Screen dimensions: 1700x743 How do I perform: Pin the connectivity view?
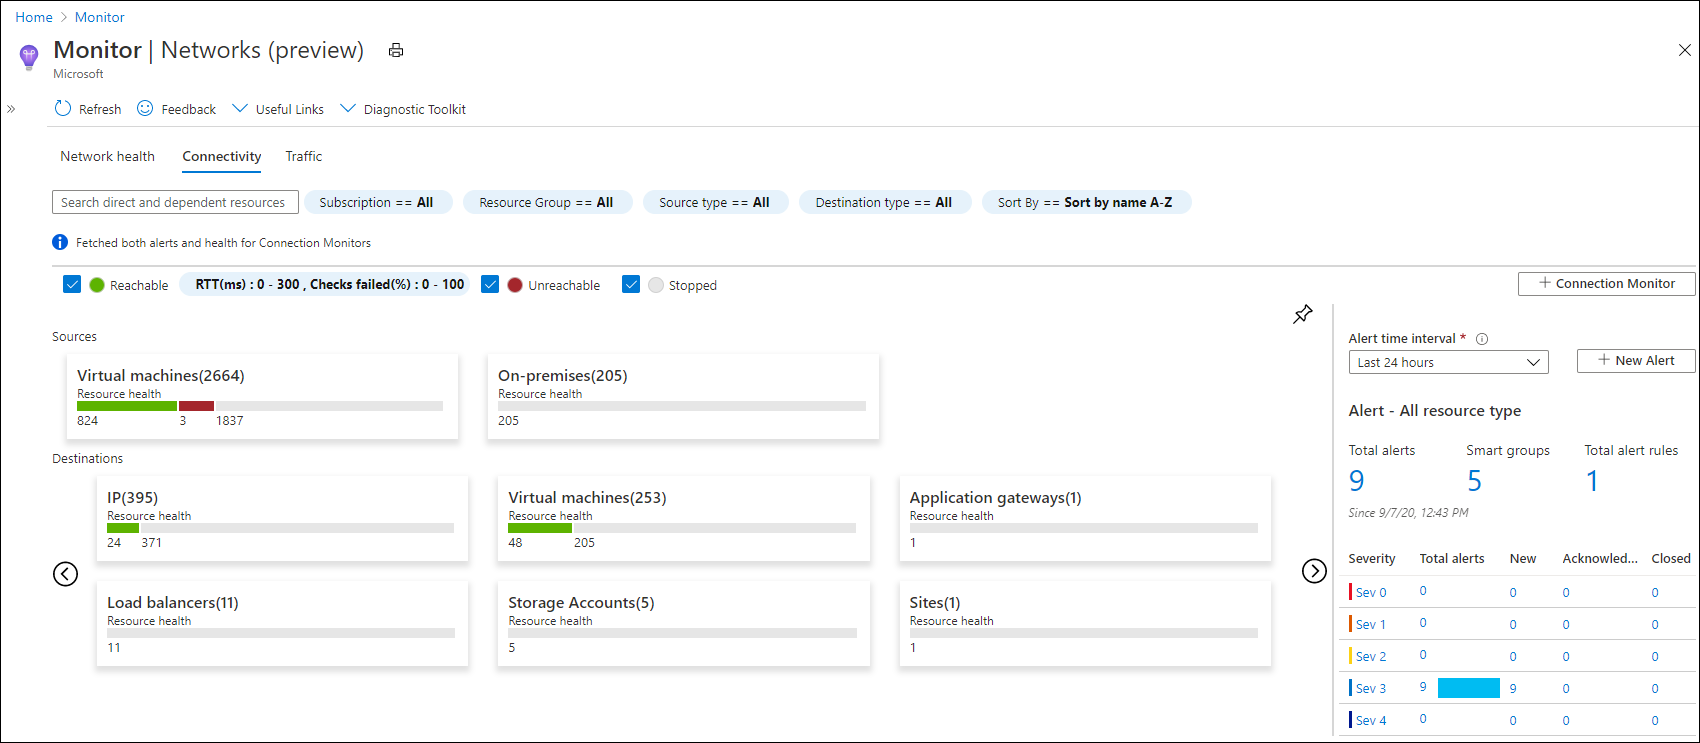1303,314
